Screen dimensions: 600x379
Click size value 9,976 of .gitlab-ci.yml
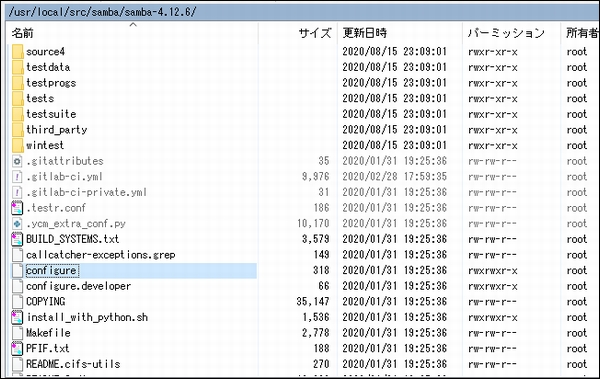point(315,177)
